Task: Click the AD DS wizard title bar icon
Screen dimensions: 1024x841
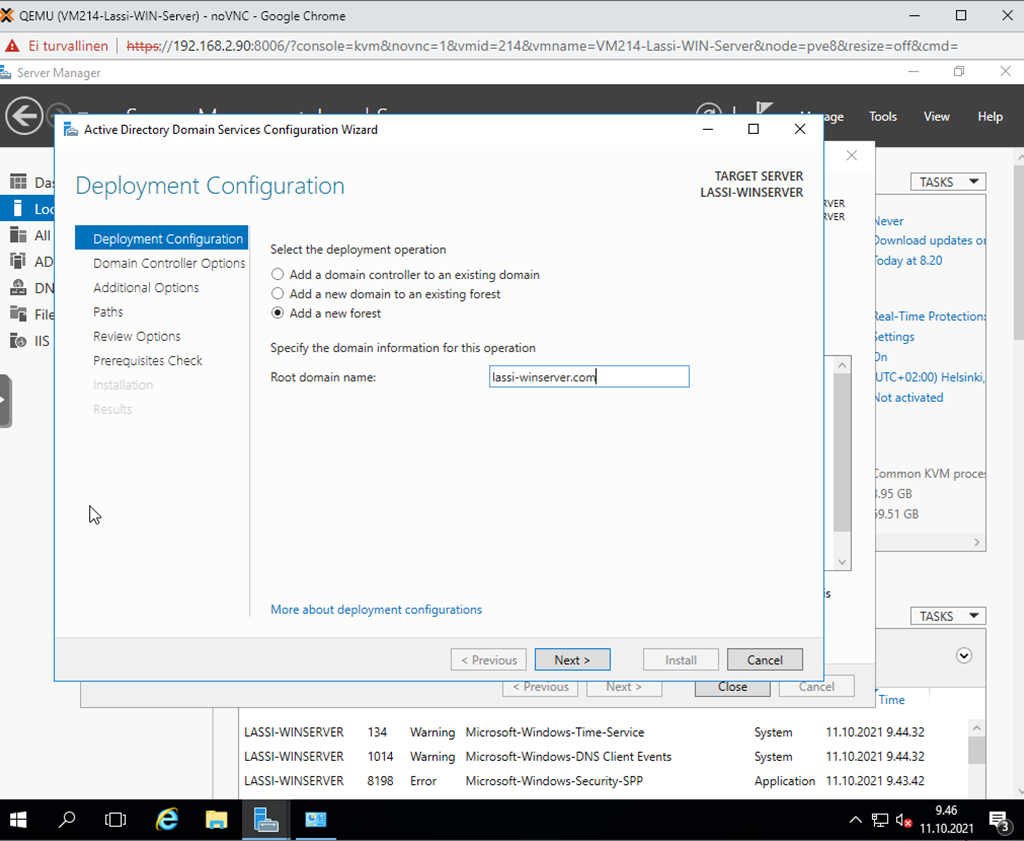Action: tap(71, 129)
